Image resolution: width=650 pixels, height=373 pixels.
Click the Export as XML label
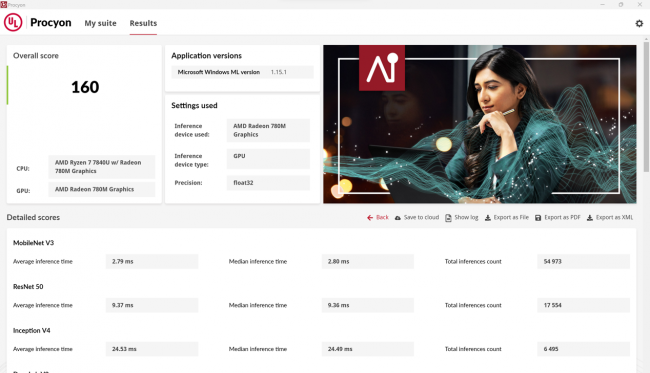click(614, 217)
